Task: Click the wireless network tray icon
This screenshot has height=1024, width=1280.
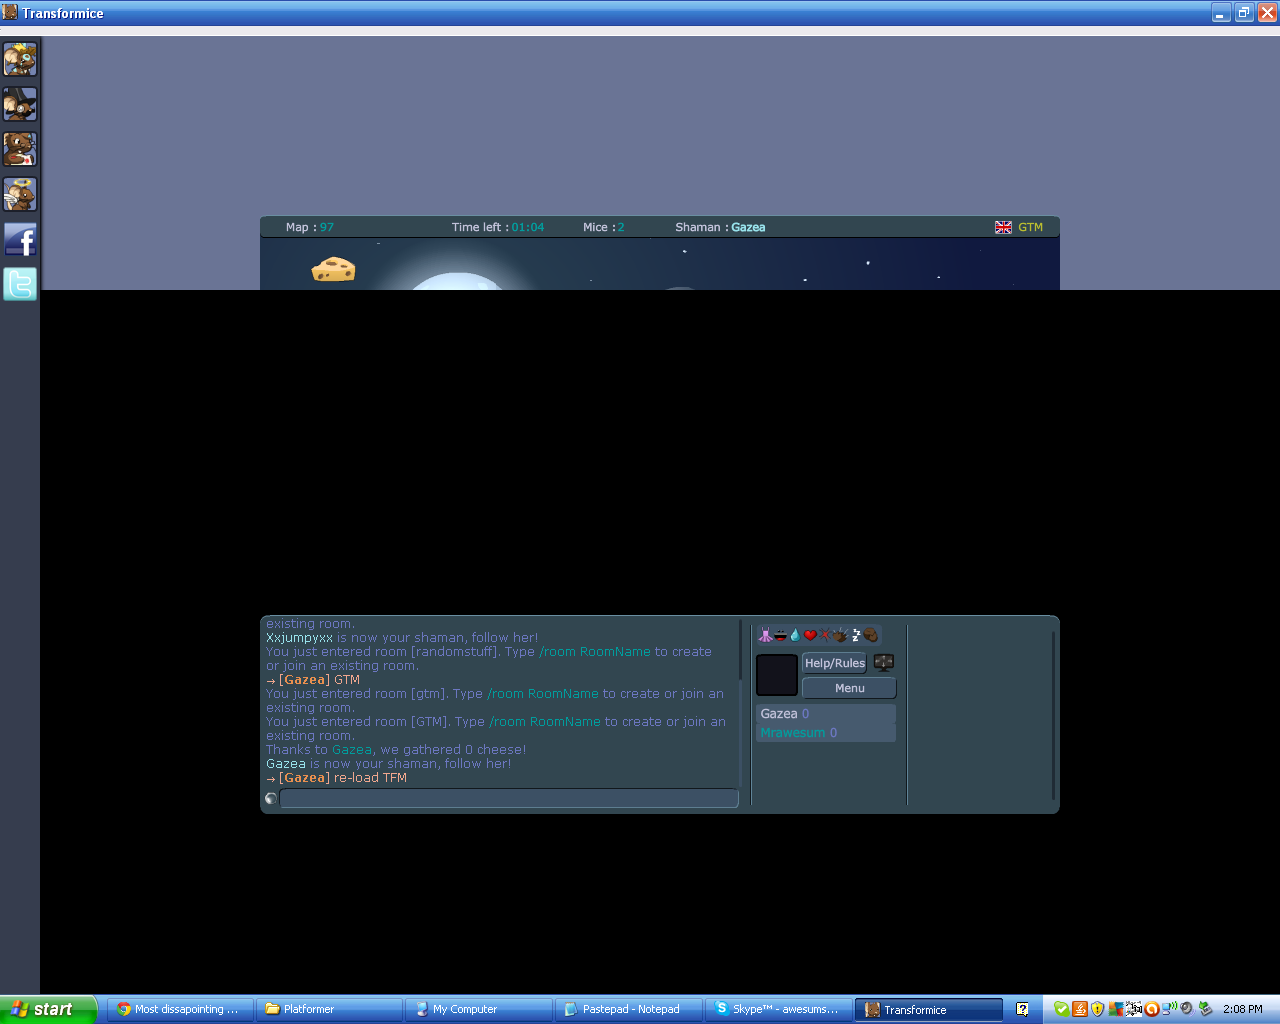Action: point(1169,1009)
